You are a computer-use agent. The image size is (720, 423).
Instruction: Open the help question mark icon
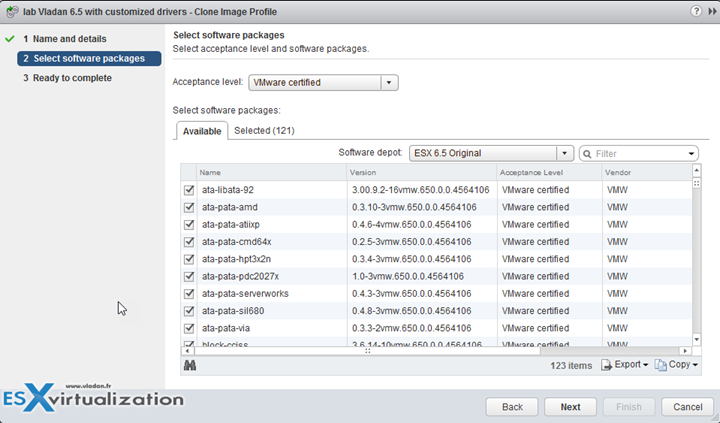pyautogui.click(x=696, y=11)
